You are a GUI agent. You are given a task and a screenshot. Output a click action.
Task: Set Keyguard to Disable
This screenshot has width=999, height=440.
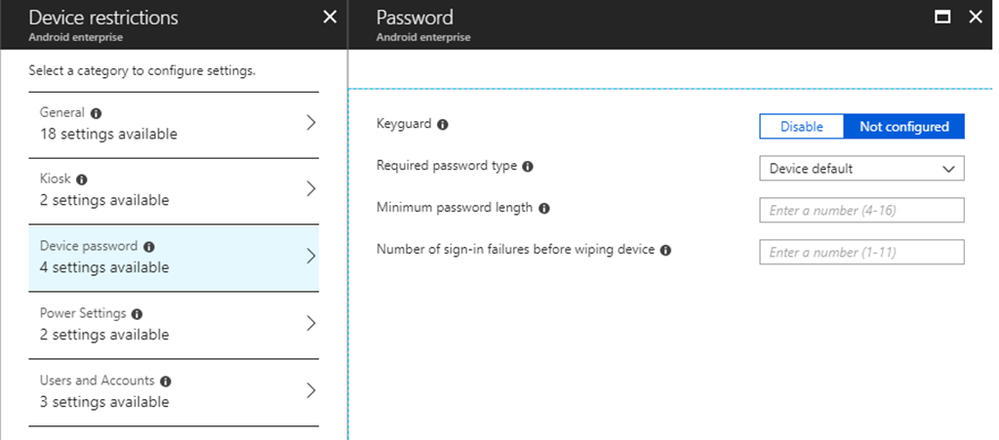coord(801,126)
